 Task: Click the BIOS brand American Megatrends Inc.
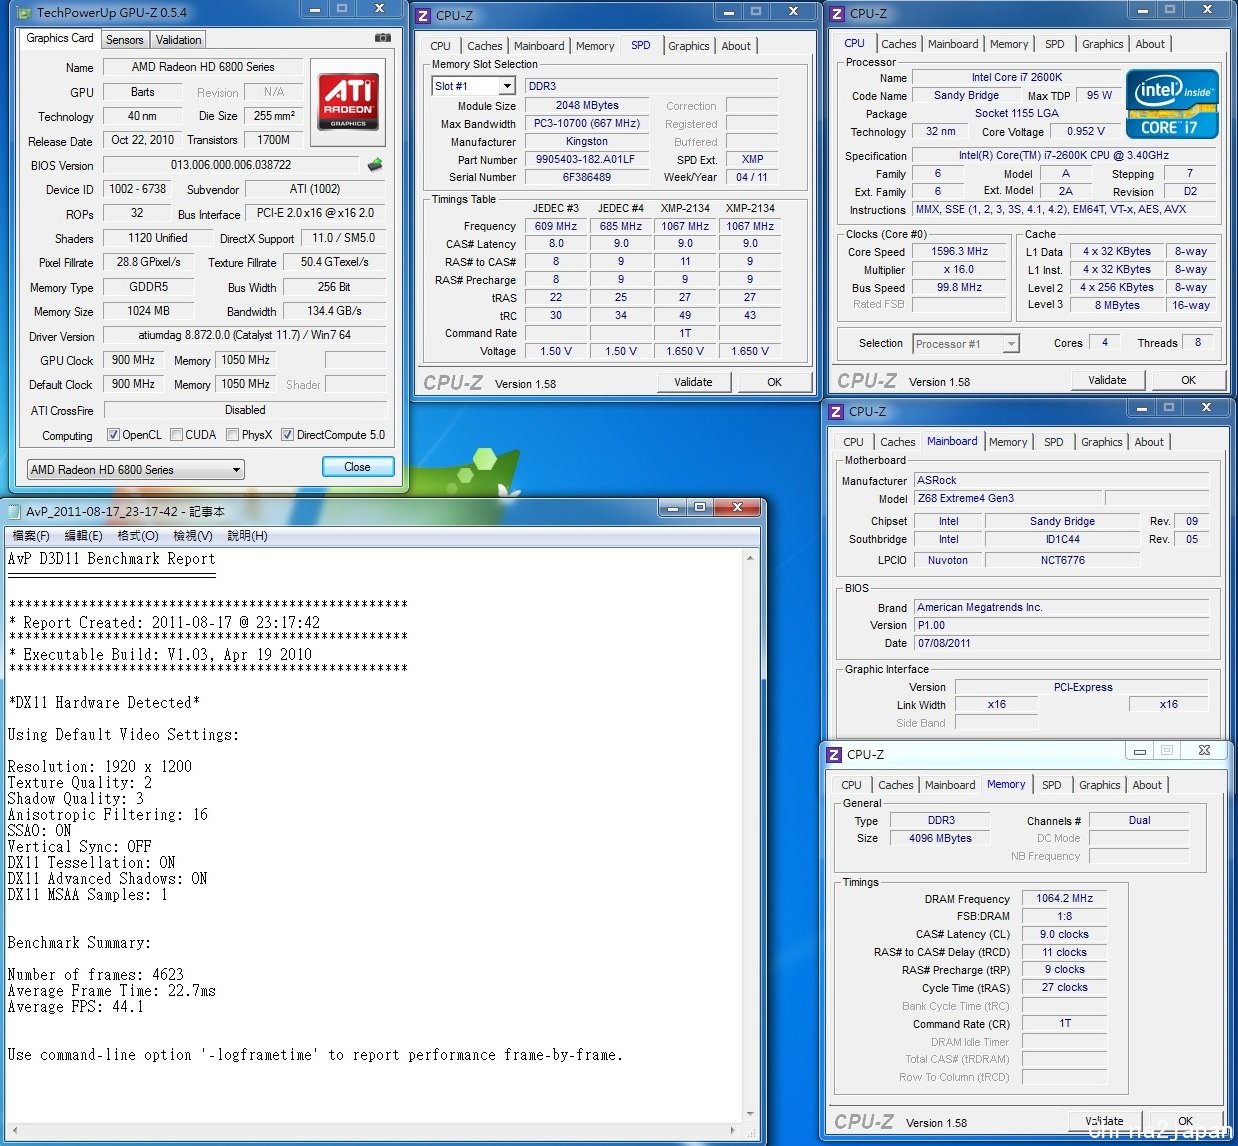(x=1061, y=607)
